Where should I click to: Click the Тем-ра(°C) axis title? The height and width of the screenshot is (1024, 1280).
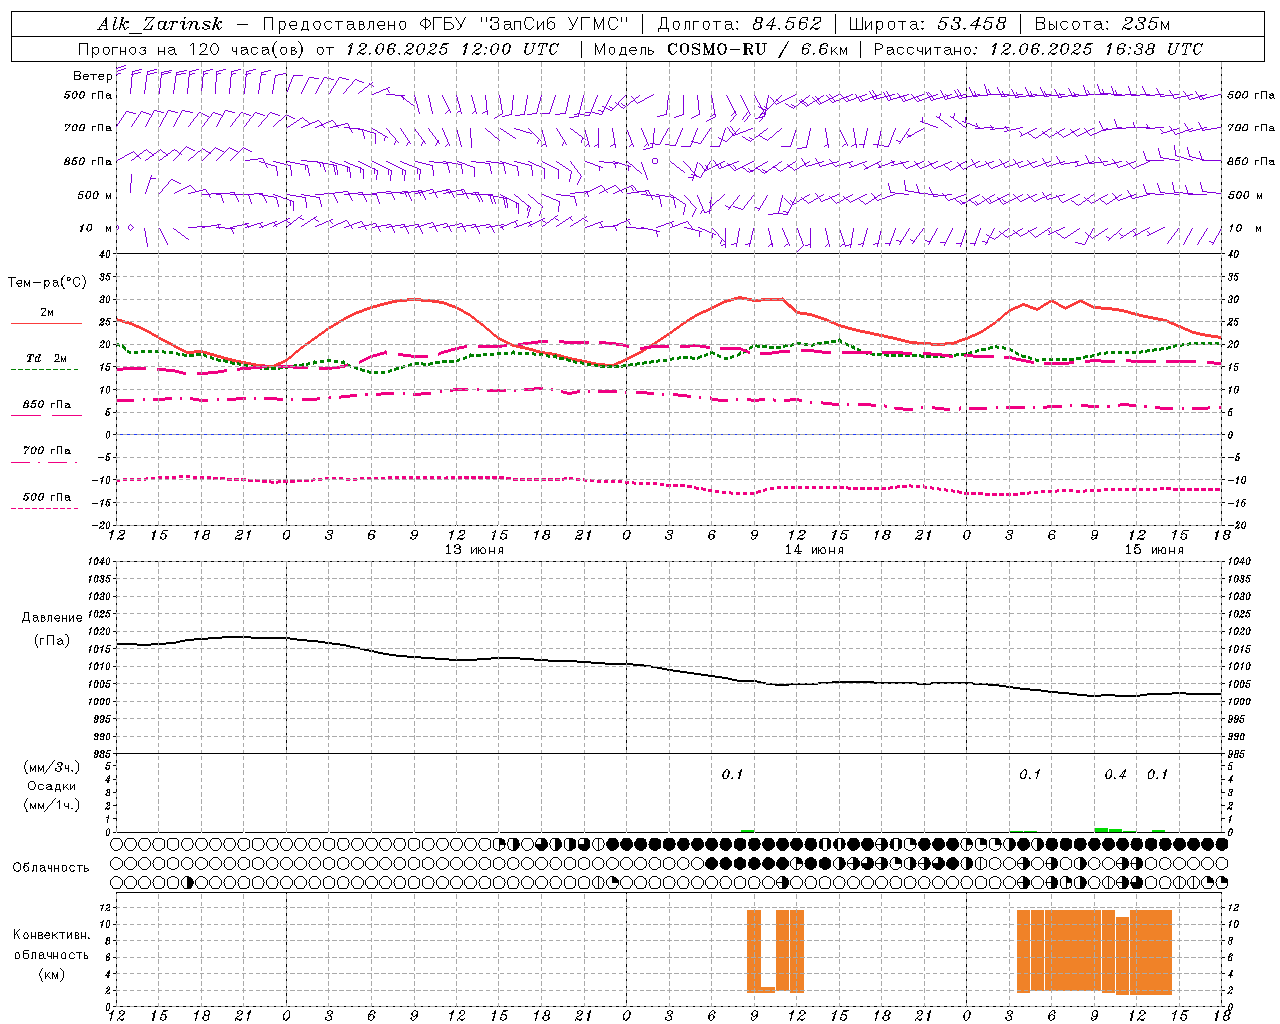click(47, 283)
